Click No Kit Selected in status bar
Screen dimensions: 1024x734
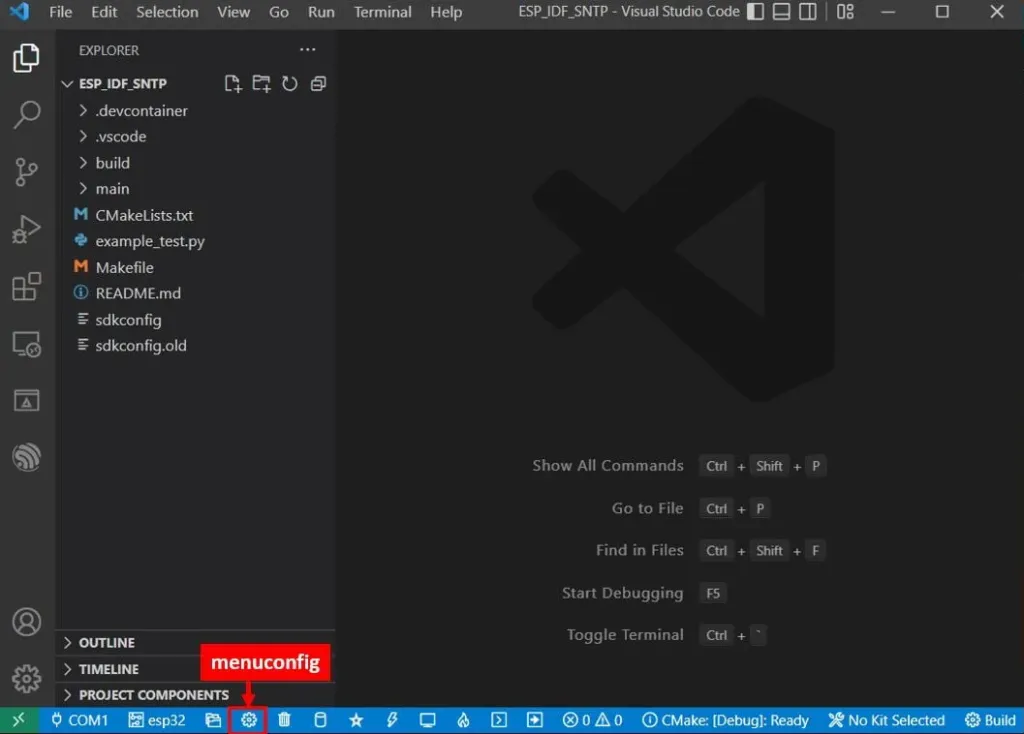tap(887, 720)
